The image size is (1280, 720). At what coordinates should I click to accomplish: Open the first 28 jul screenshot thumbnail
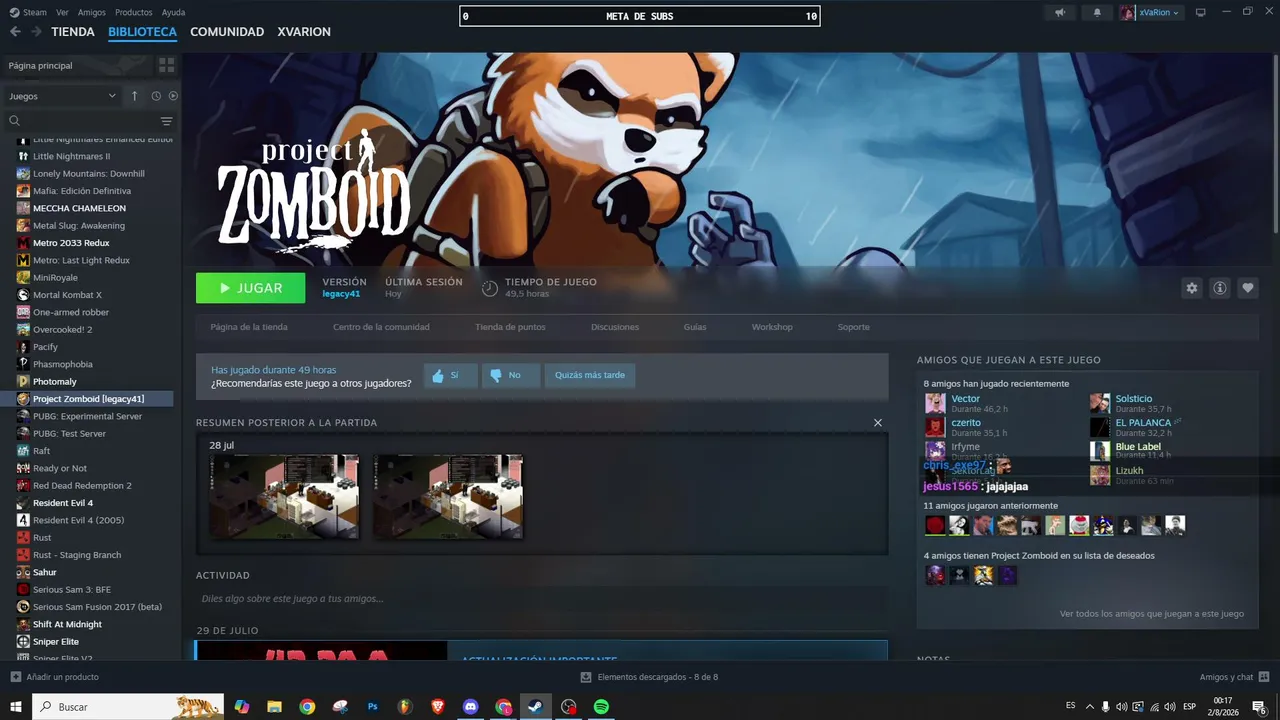[x=284, y=497]
